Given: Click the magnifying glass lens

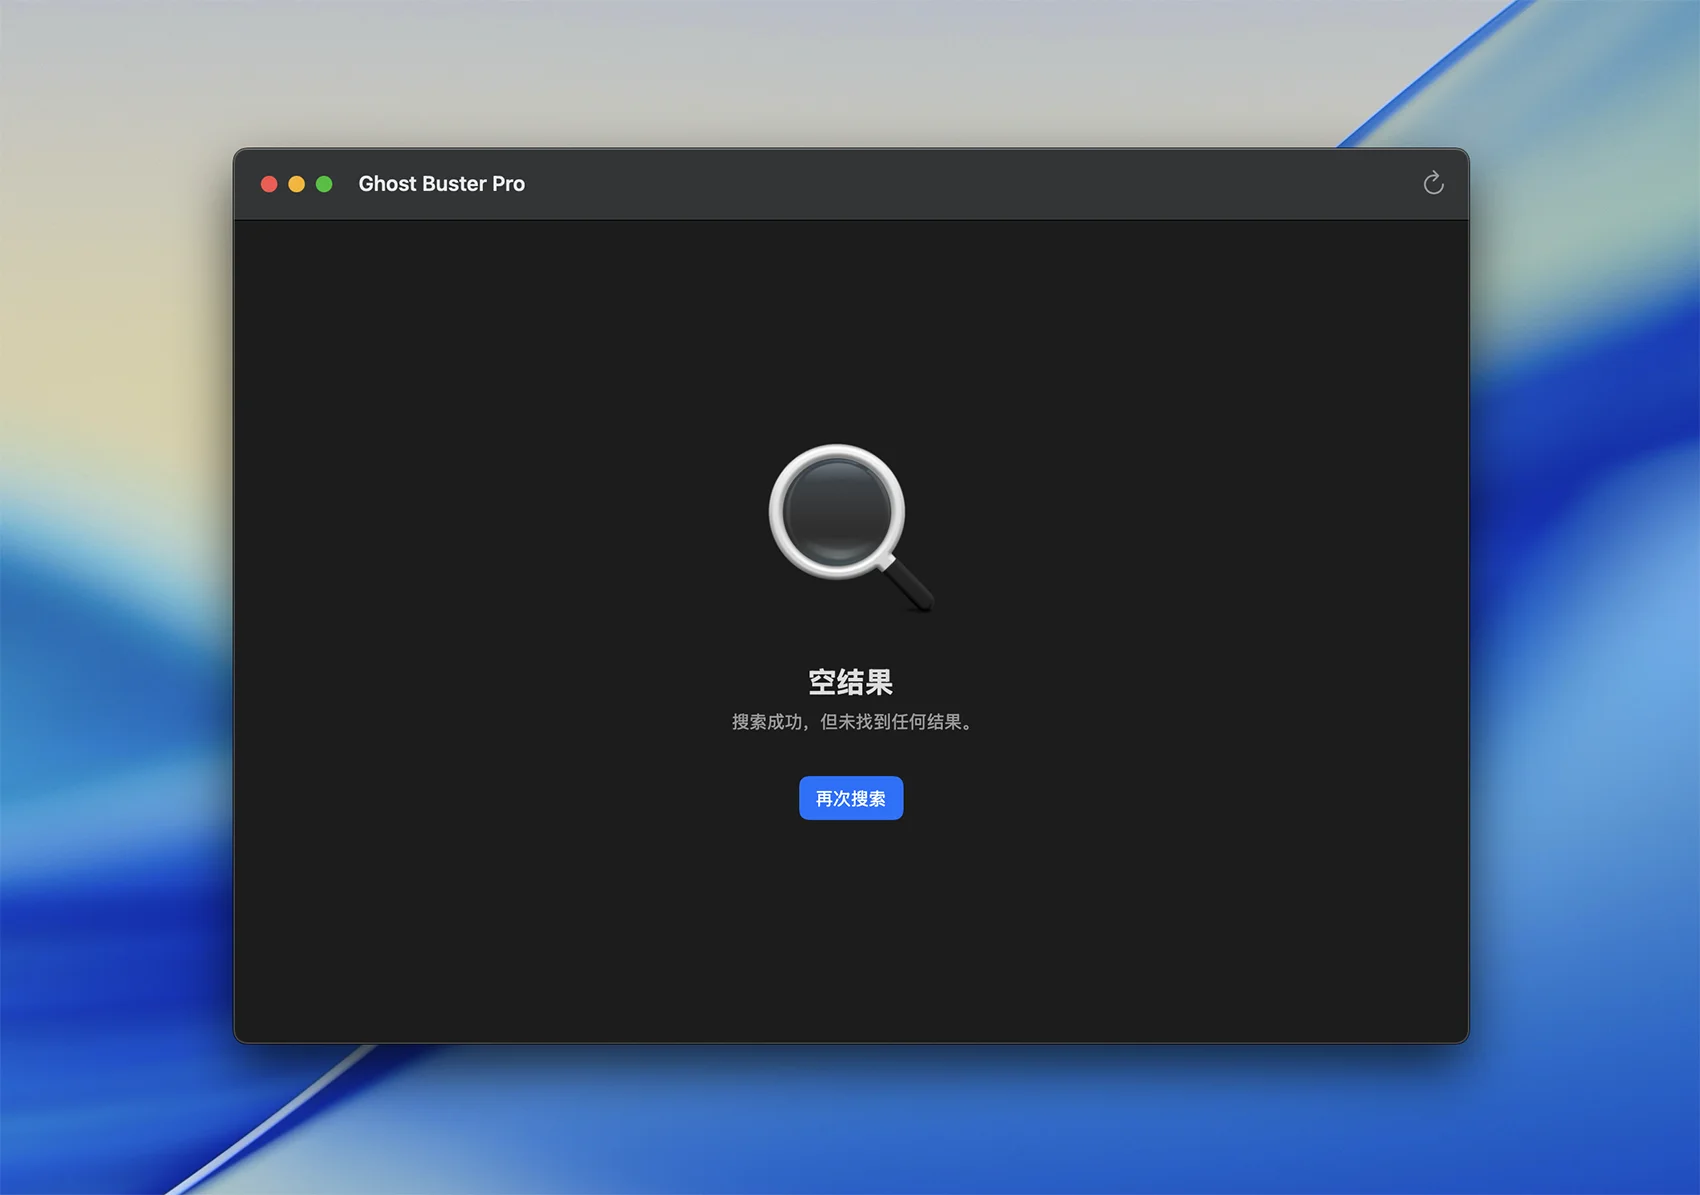Looking at the screenshot, I should point(837,510).
